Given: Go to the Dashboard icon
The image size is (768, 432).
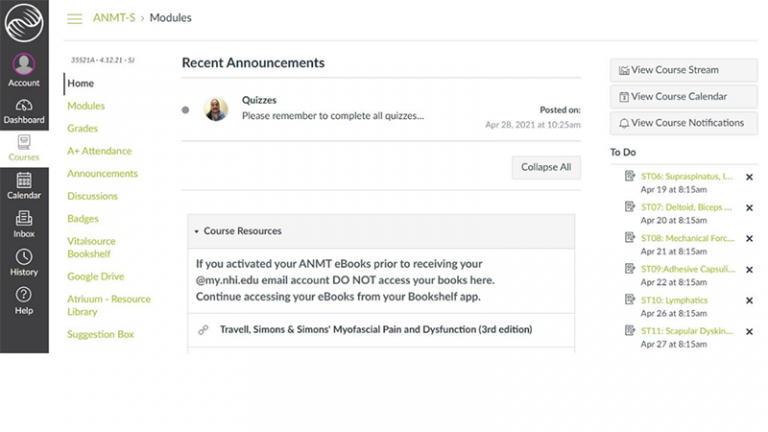Looking at the screenshot, I should [24, 105].
